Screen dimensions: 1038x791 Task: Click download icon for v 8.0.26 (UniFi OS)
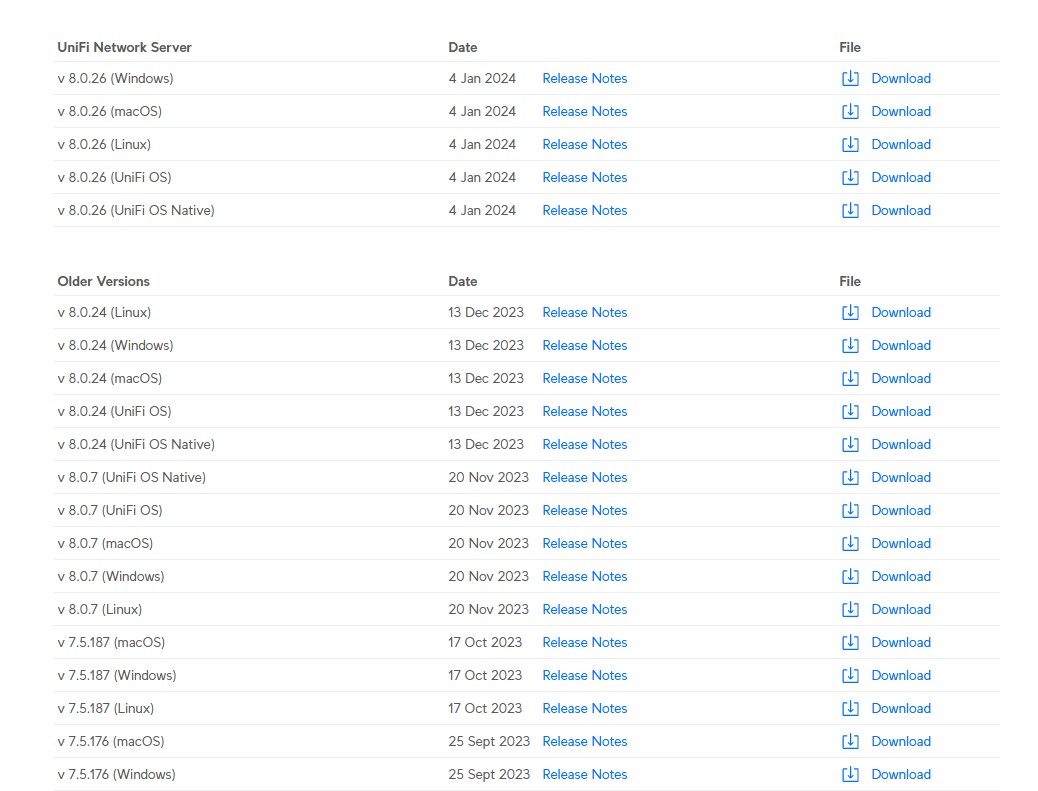pyautogui.click(x=850, y=177)
